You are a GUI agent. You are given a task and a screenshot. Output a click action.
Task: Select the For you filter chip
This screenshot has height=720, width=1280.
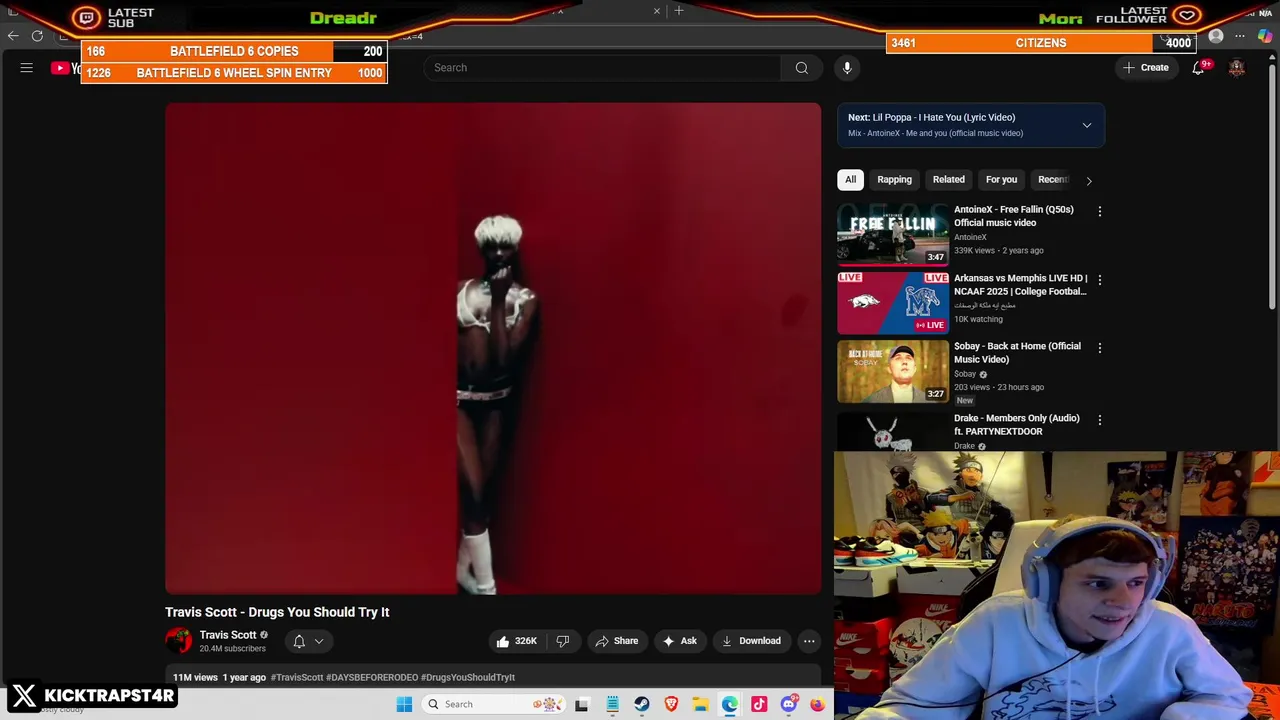pos(1001,180)
